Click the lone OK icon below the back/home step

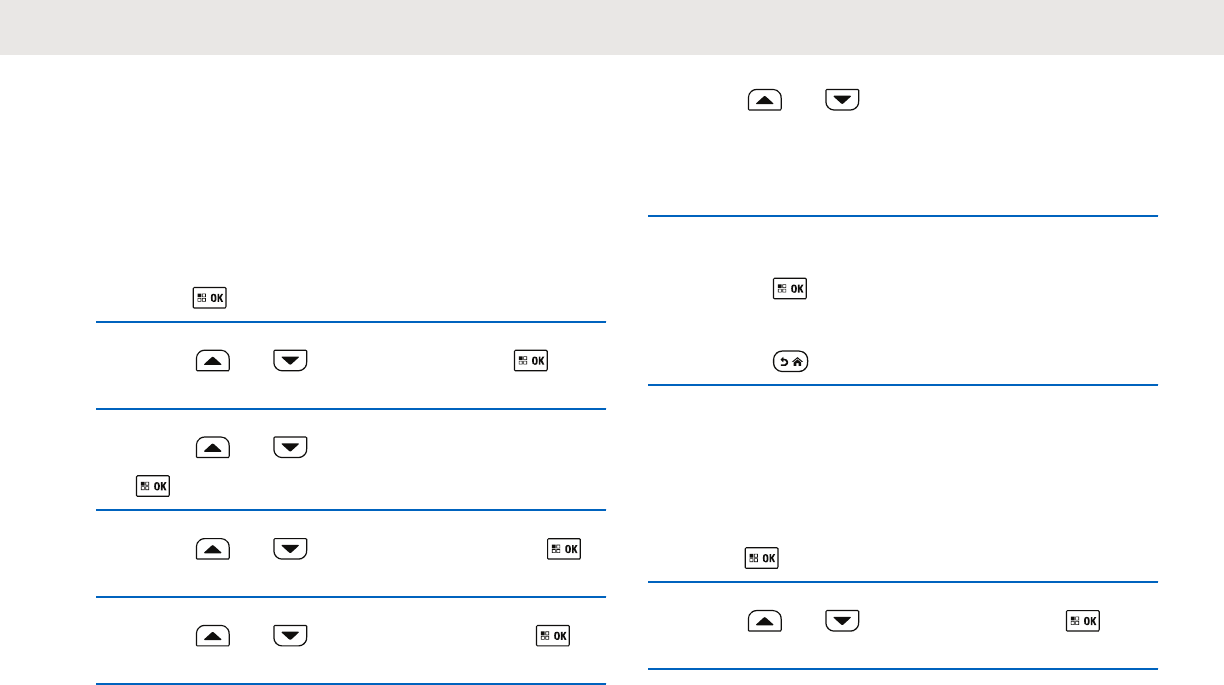pos(761,558)
